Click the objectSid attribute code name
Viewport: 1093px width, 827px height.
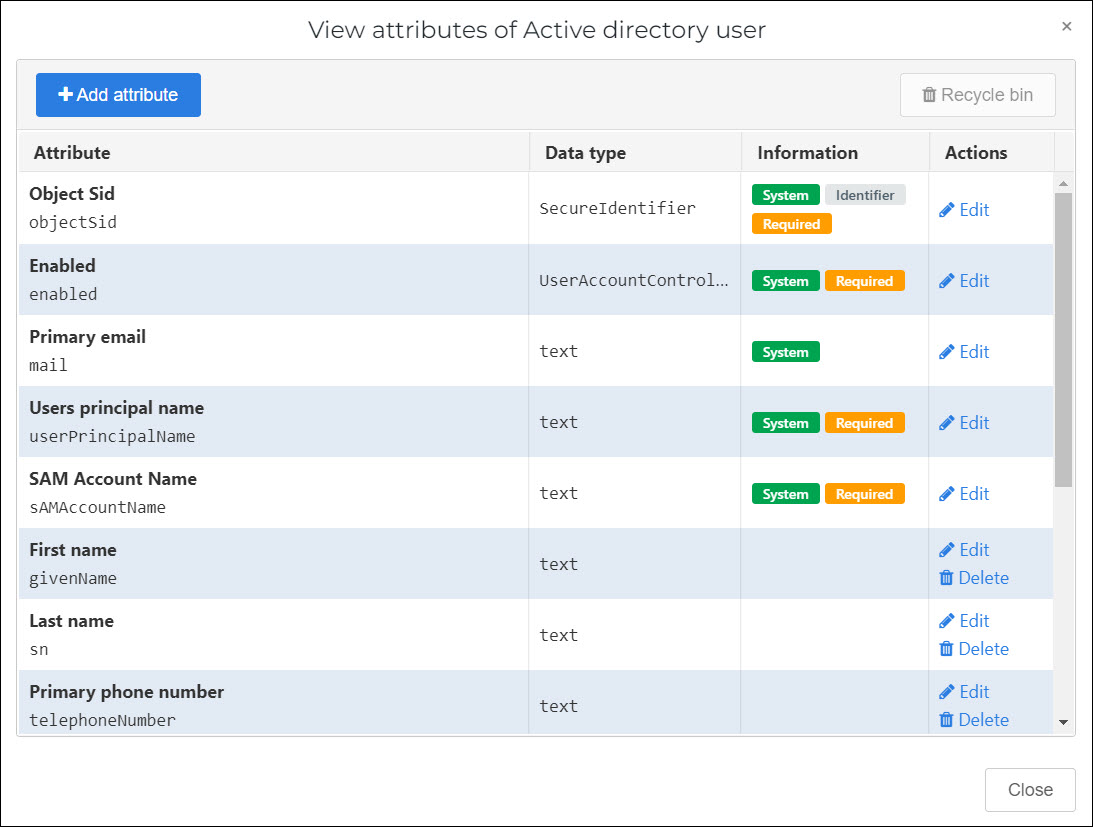click(72, 222)
